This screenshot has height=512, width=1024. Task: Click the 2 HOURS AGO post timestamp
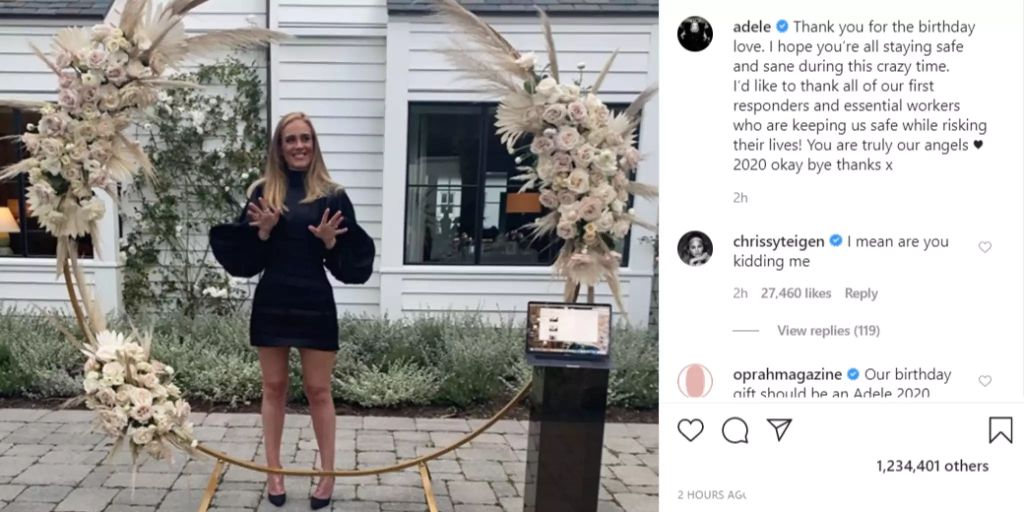click(x=712, y=495)
